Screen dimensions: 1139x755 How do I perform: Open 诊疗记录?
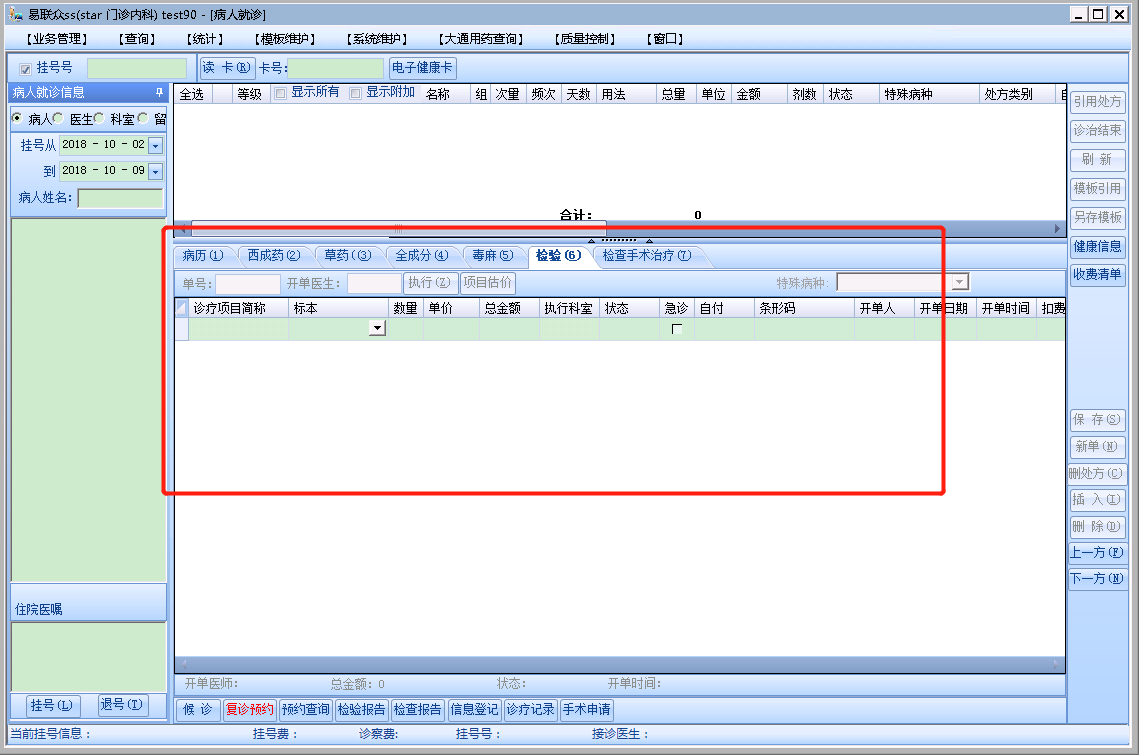(530, 710)
